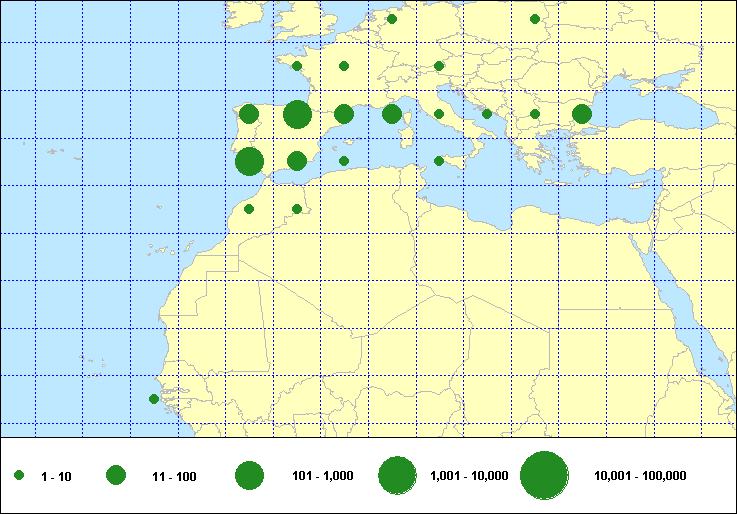Select the small dot in western France at Brittany

tap(297, 66)
